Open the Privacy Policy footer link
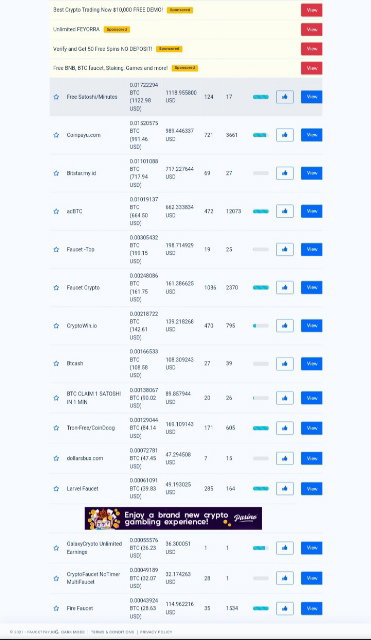 (156, 632)
